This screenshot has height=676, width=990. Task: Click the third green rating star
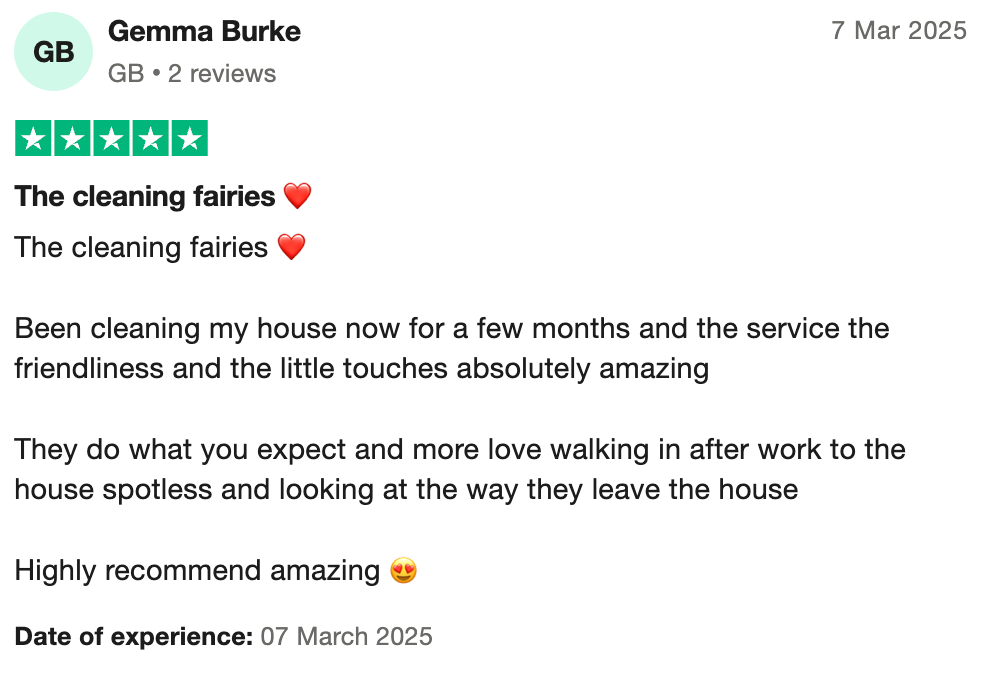[111, 139]
